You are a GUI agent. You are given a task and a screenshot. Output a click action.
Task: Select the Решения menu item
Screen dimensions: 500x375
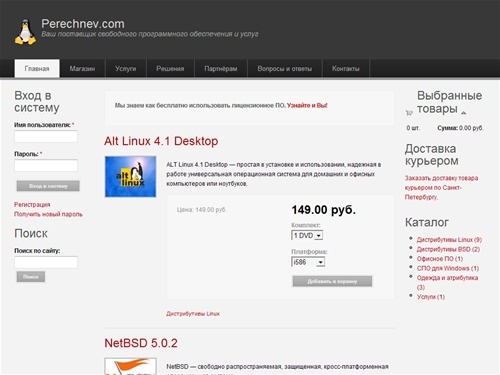(x=170, y=68)
